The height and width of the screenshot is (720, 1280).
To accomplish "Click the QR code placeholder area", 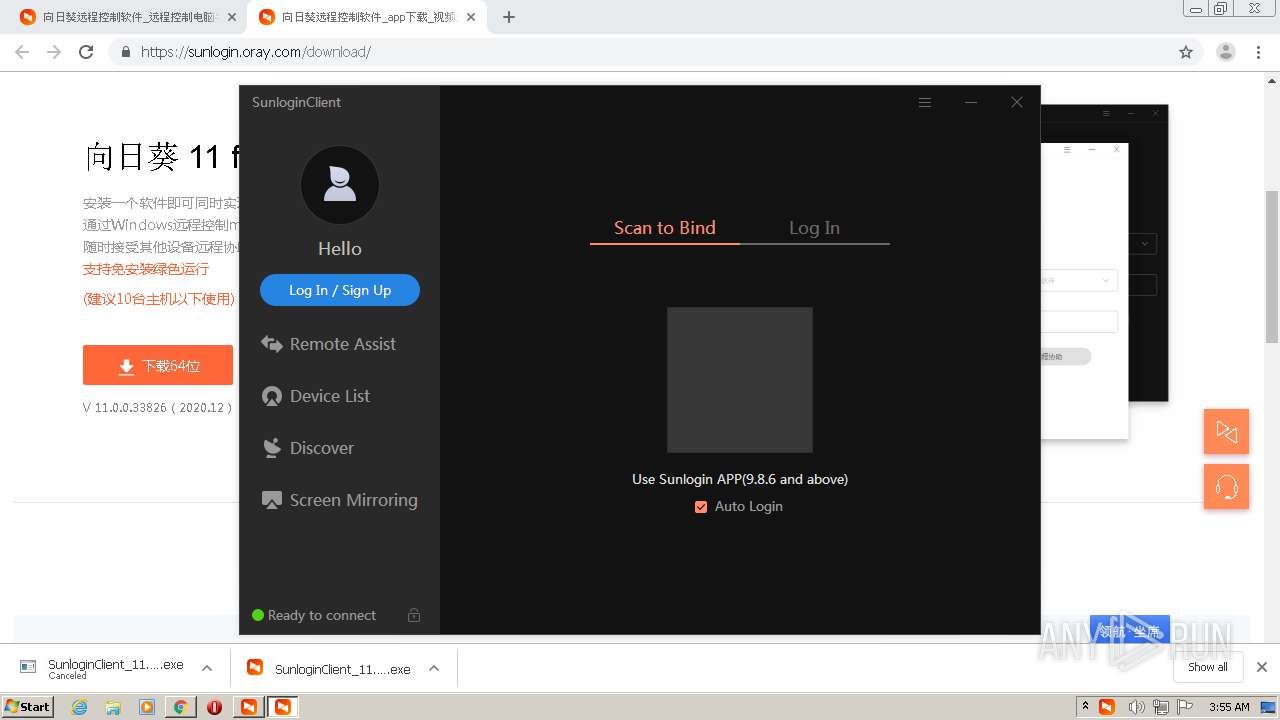I will (x=740, y=380).
